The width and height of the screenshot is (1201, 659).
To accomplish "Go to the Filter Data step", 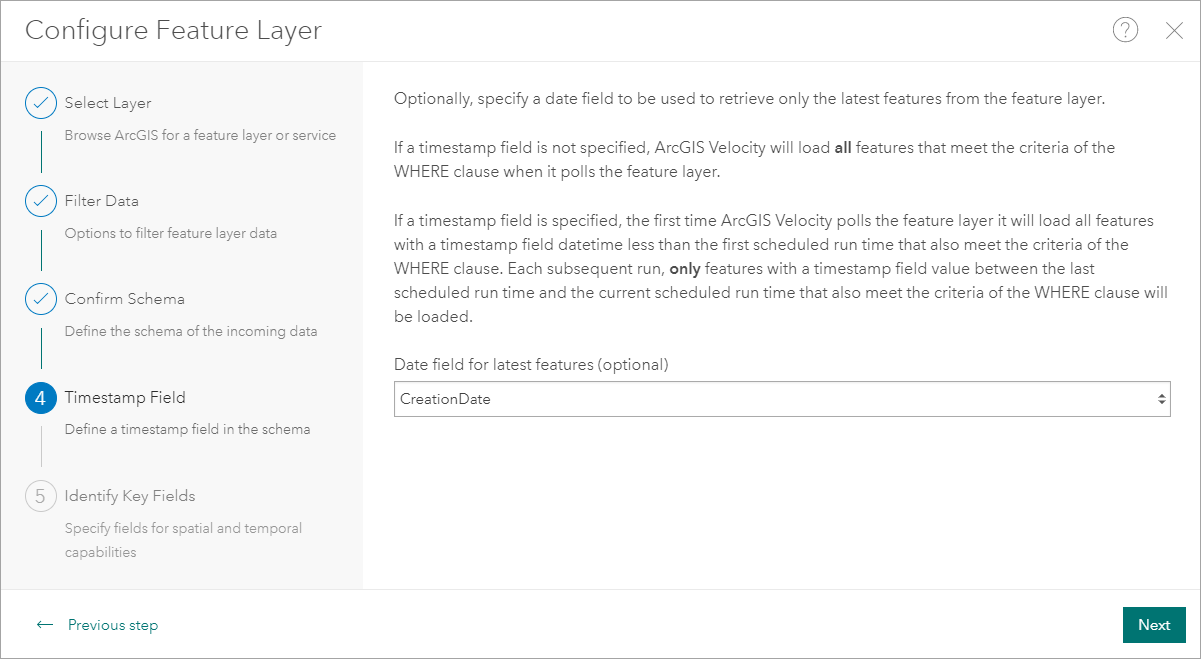I will tap(101, 201).
